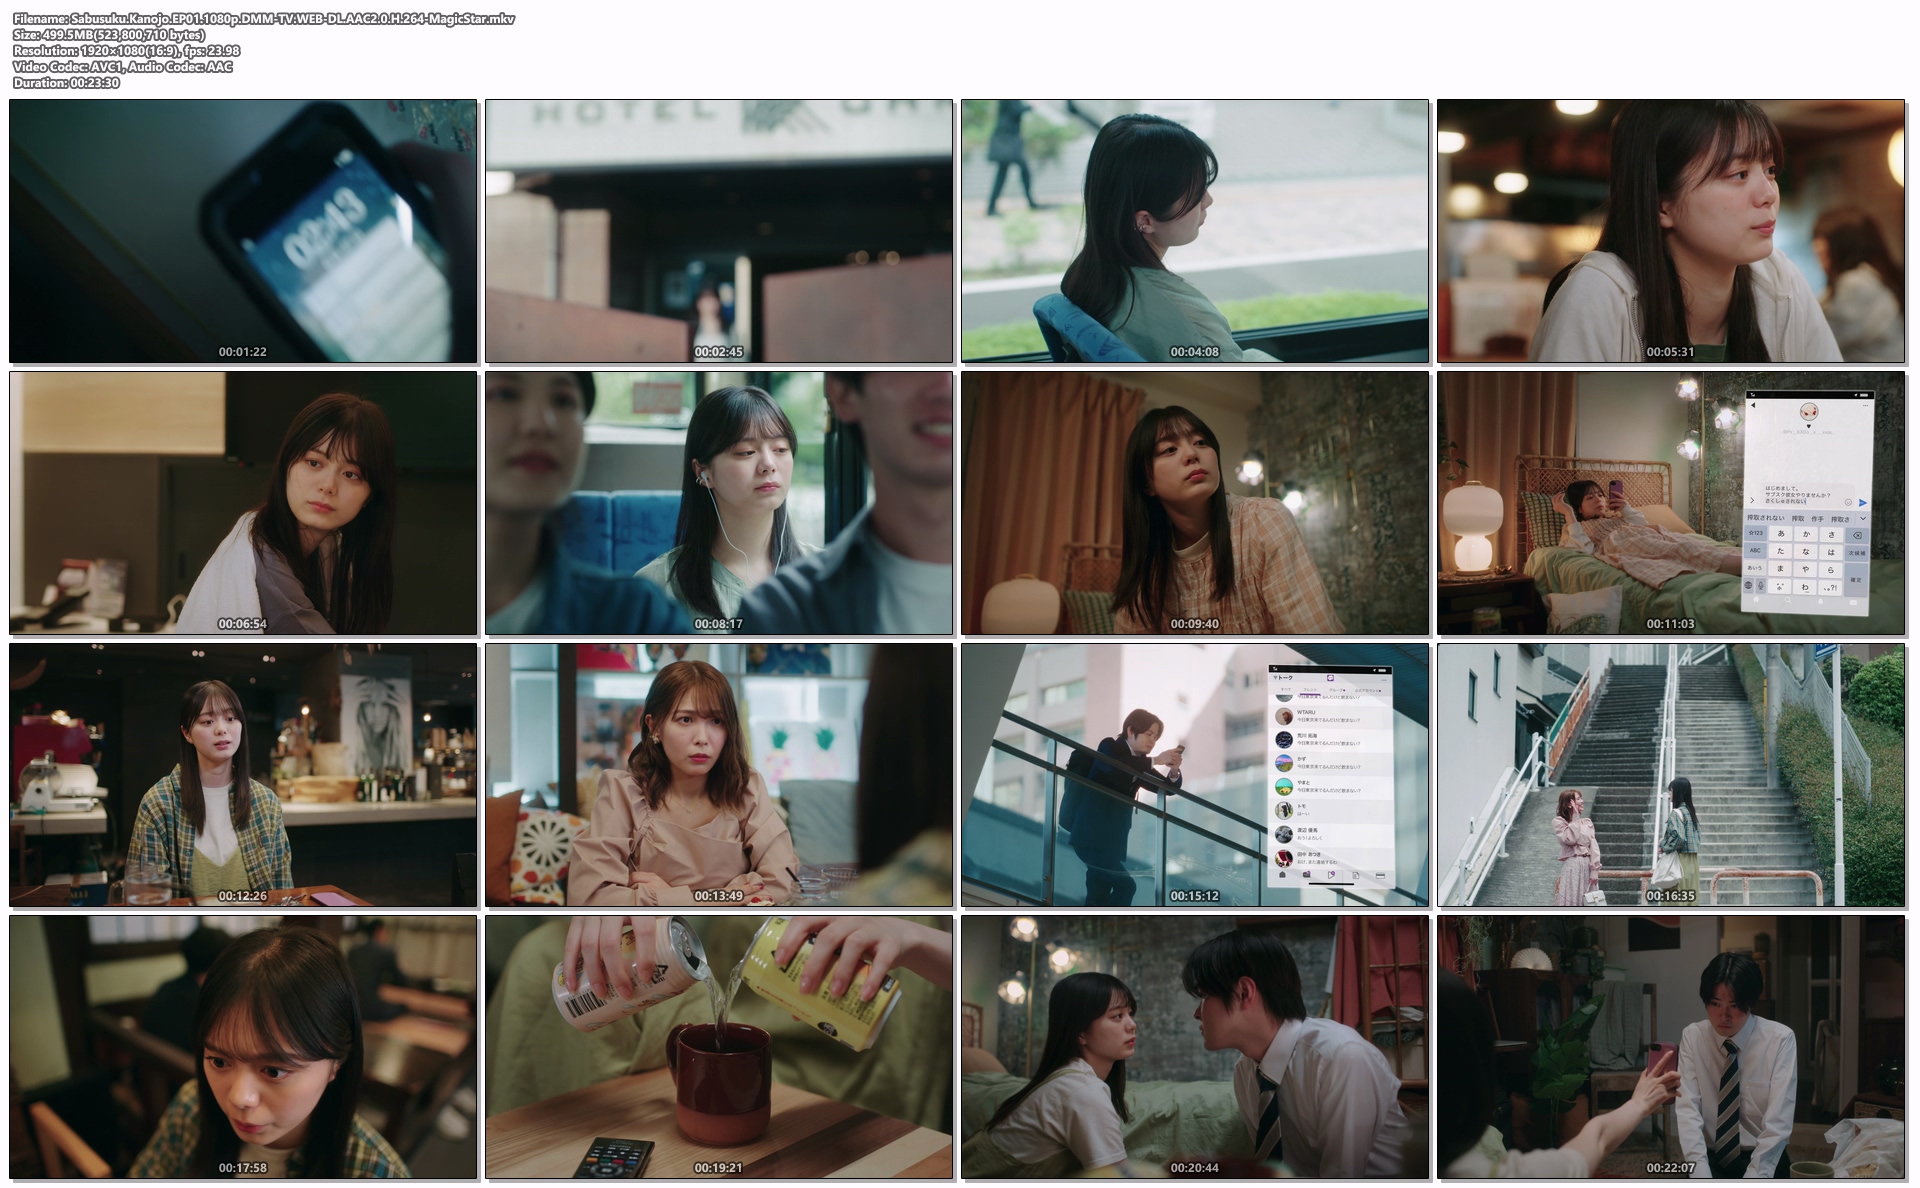This screenshot has height=1188, width=1920.
Task: Select the フレンド tab in talk list
Action: point(1310,690)
